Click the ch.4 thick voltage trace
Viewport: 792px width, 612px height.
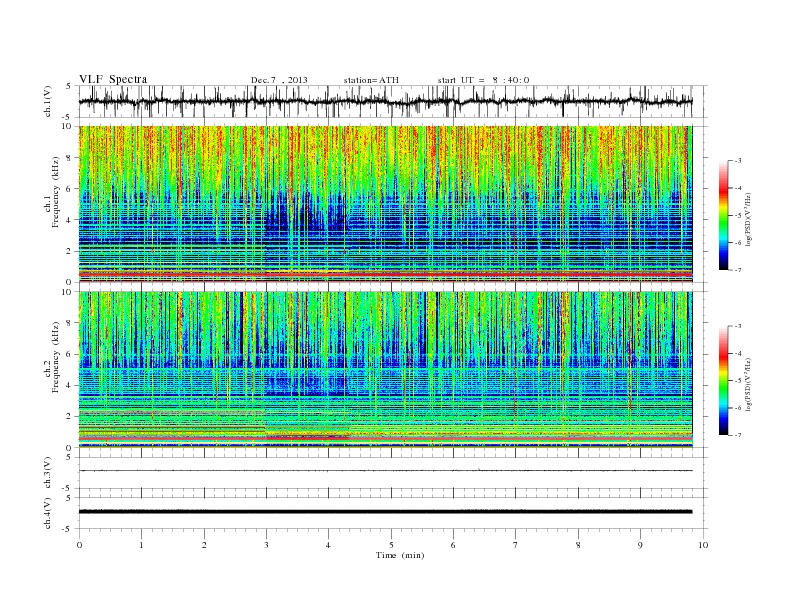pos(385,512)
